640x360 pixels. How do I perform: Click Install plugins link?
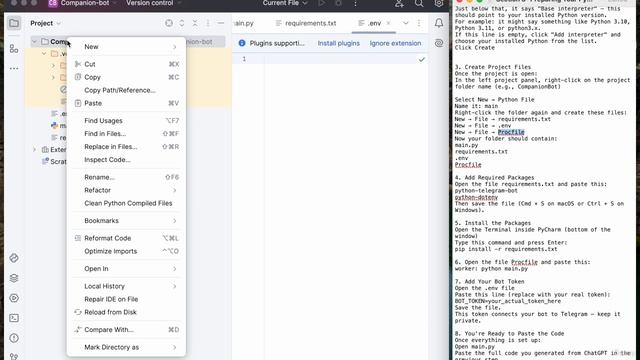coord(339,43)
